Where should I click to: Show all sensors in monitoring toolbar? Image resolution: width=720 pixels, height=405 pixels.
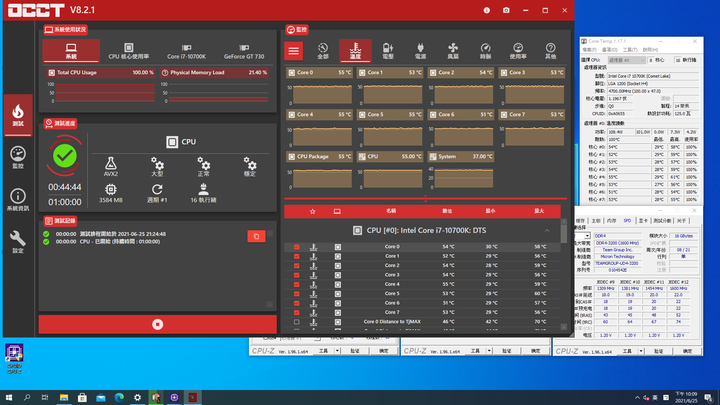tap(323, 51)
